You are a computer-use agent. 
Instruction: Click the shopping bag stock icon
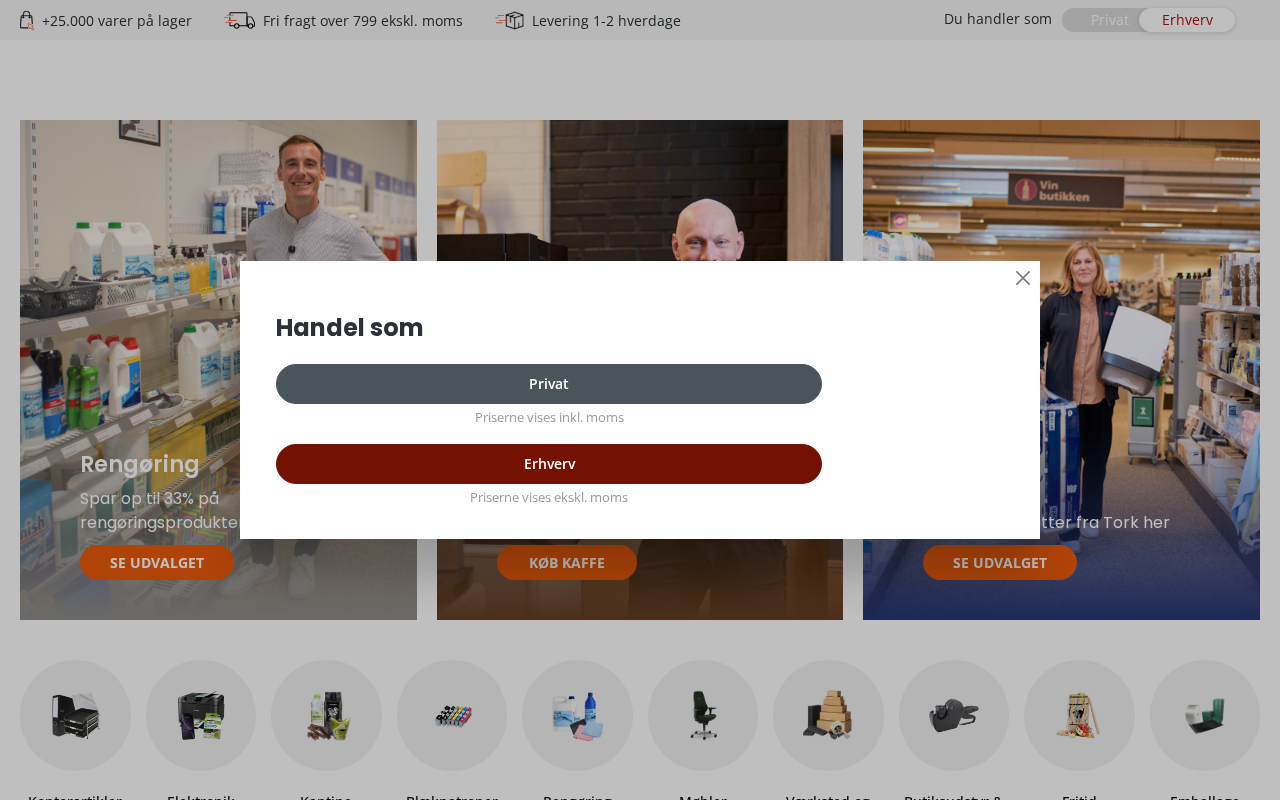tap(26, 20)
